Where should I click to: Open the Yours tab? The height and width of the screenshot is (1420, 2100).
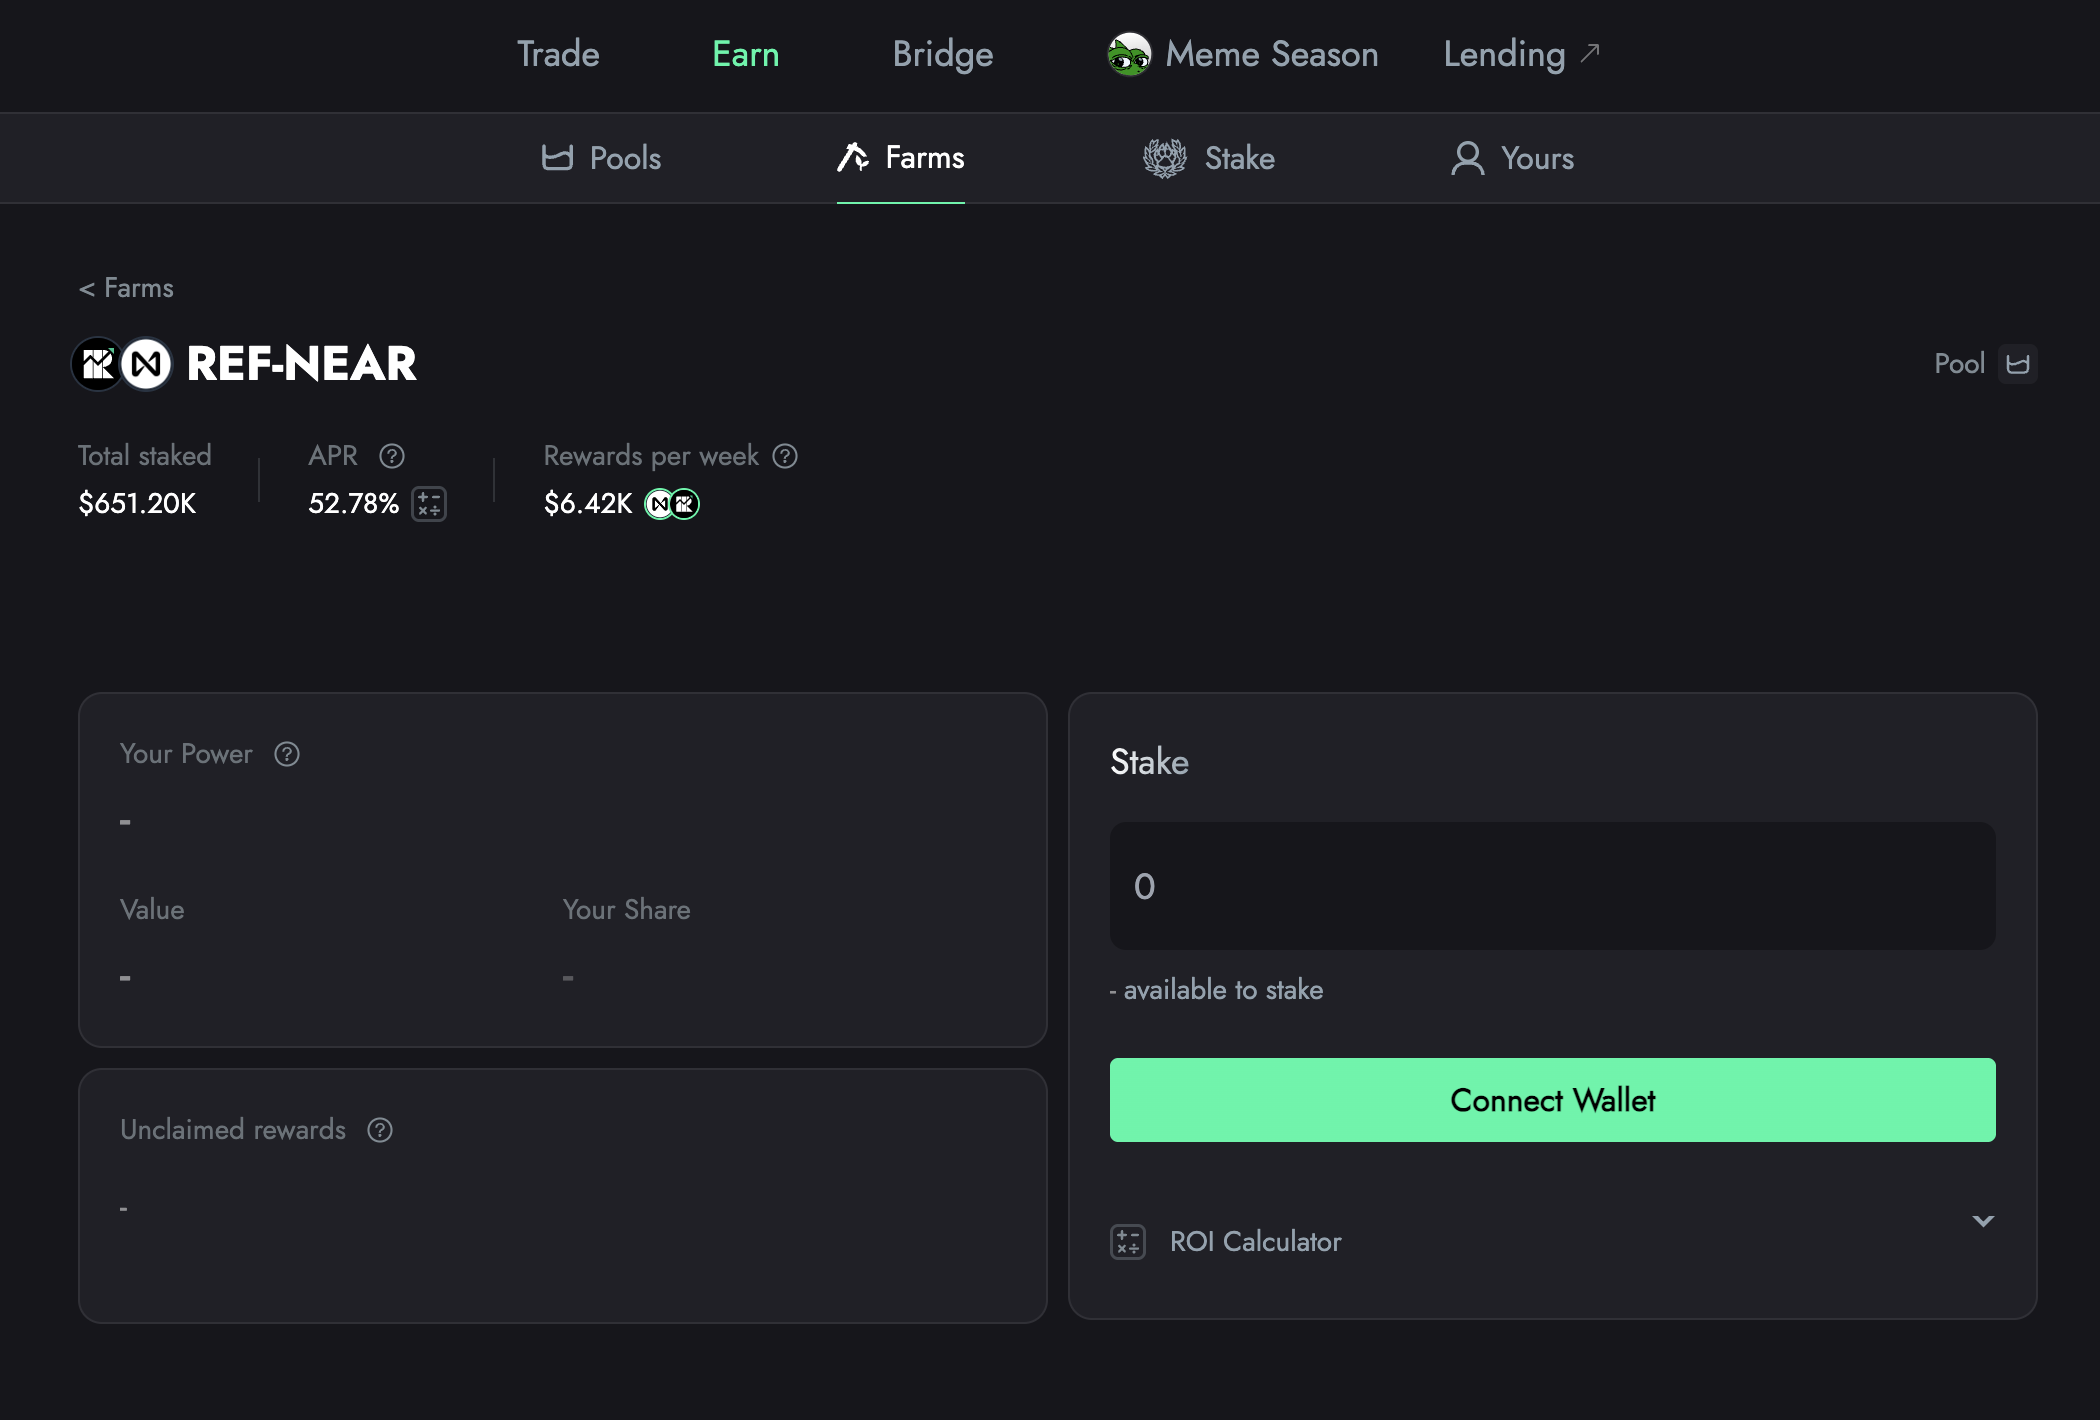[x=1513, y=158]
